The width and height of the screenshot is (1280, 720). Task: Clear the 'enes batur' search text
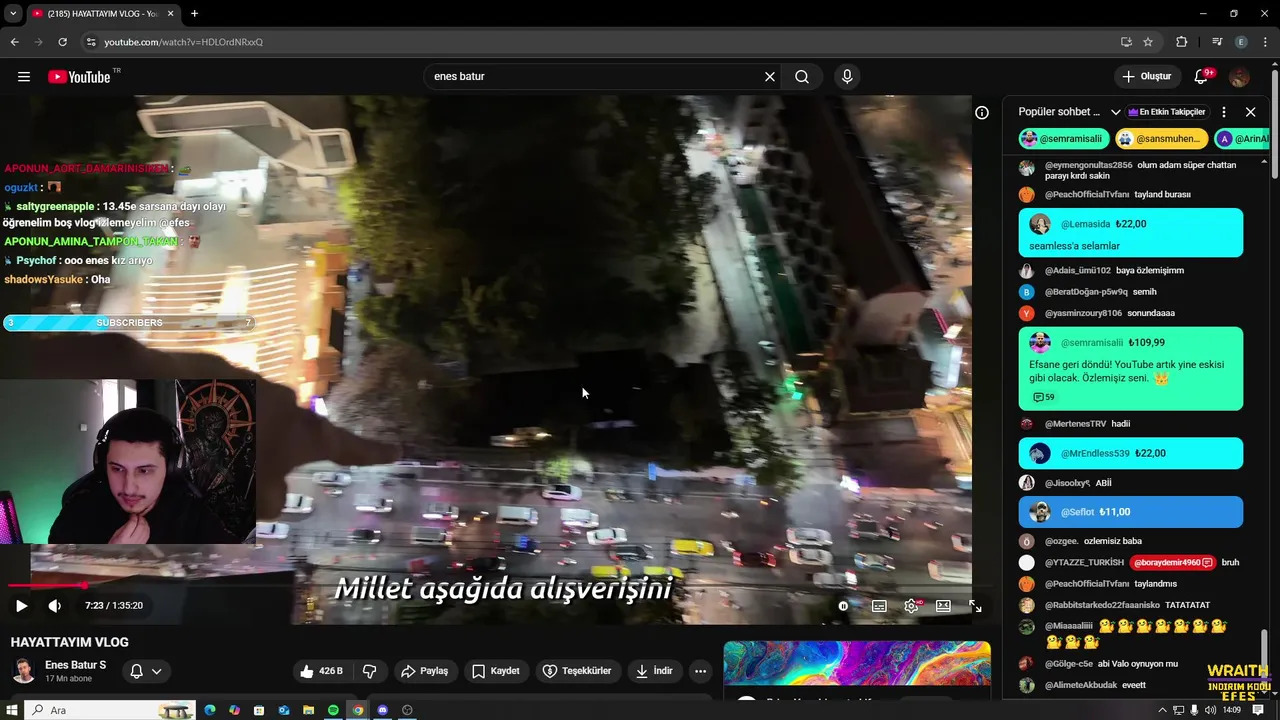coord(770,77)
